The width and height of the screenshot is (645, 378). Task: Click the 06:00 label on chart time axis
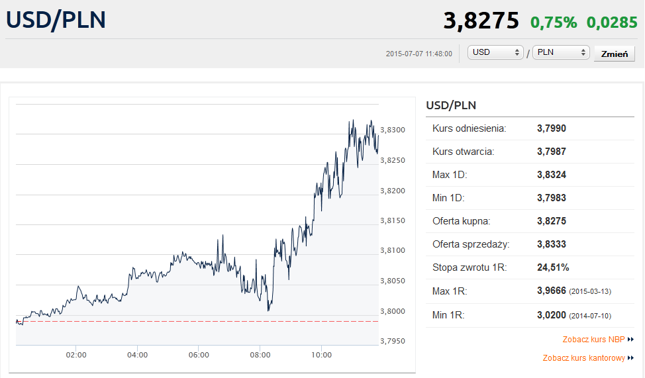(199, 355)
